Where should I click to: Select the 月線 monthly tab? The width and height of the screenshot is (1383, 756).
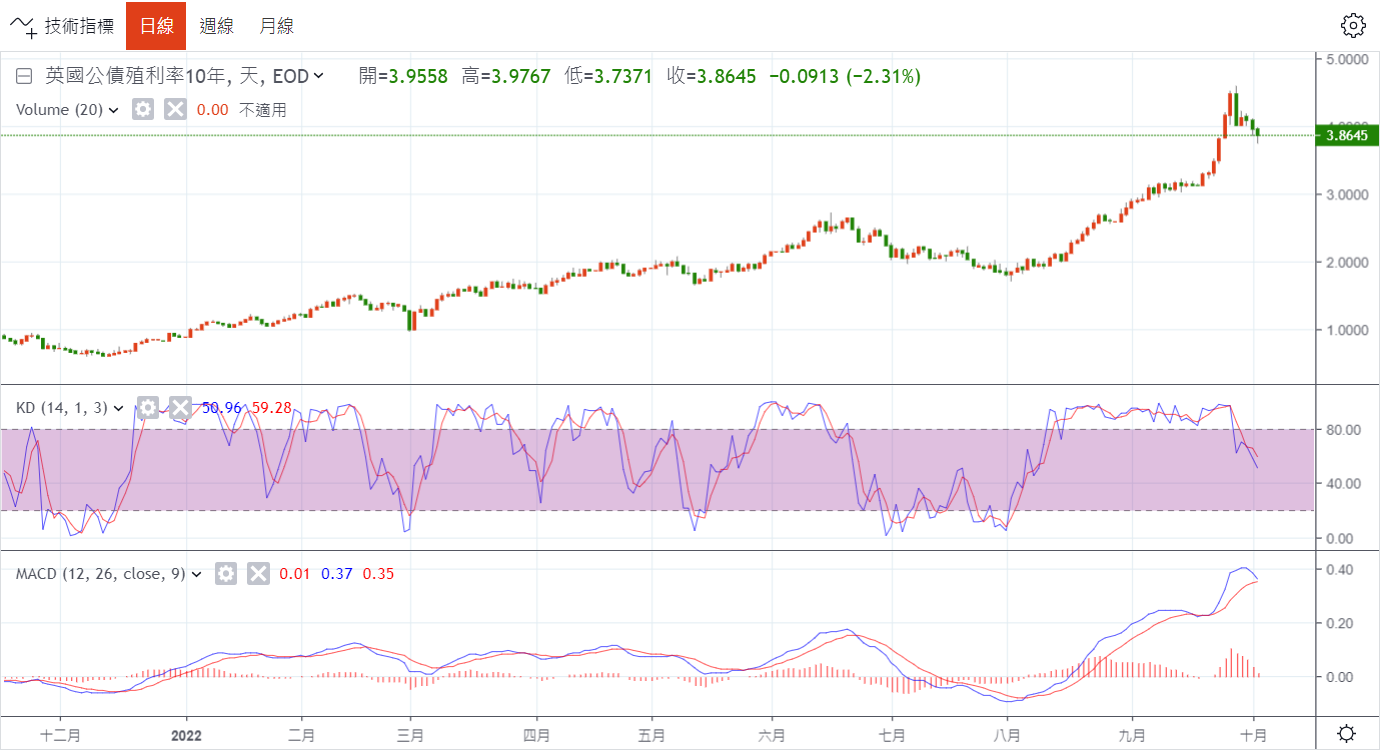pyautogui.click(x=276, y=26)
